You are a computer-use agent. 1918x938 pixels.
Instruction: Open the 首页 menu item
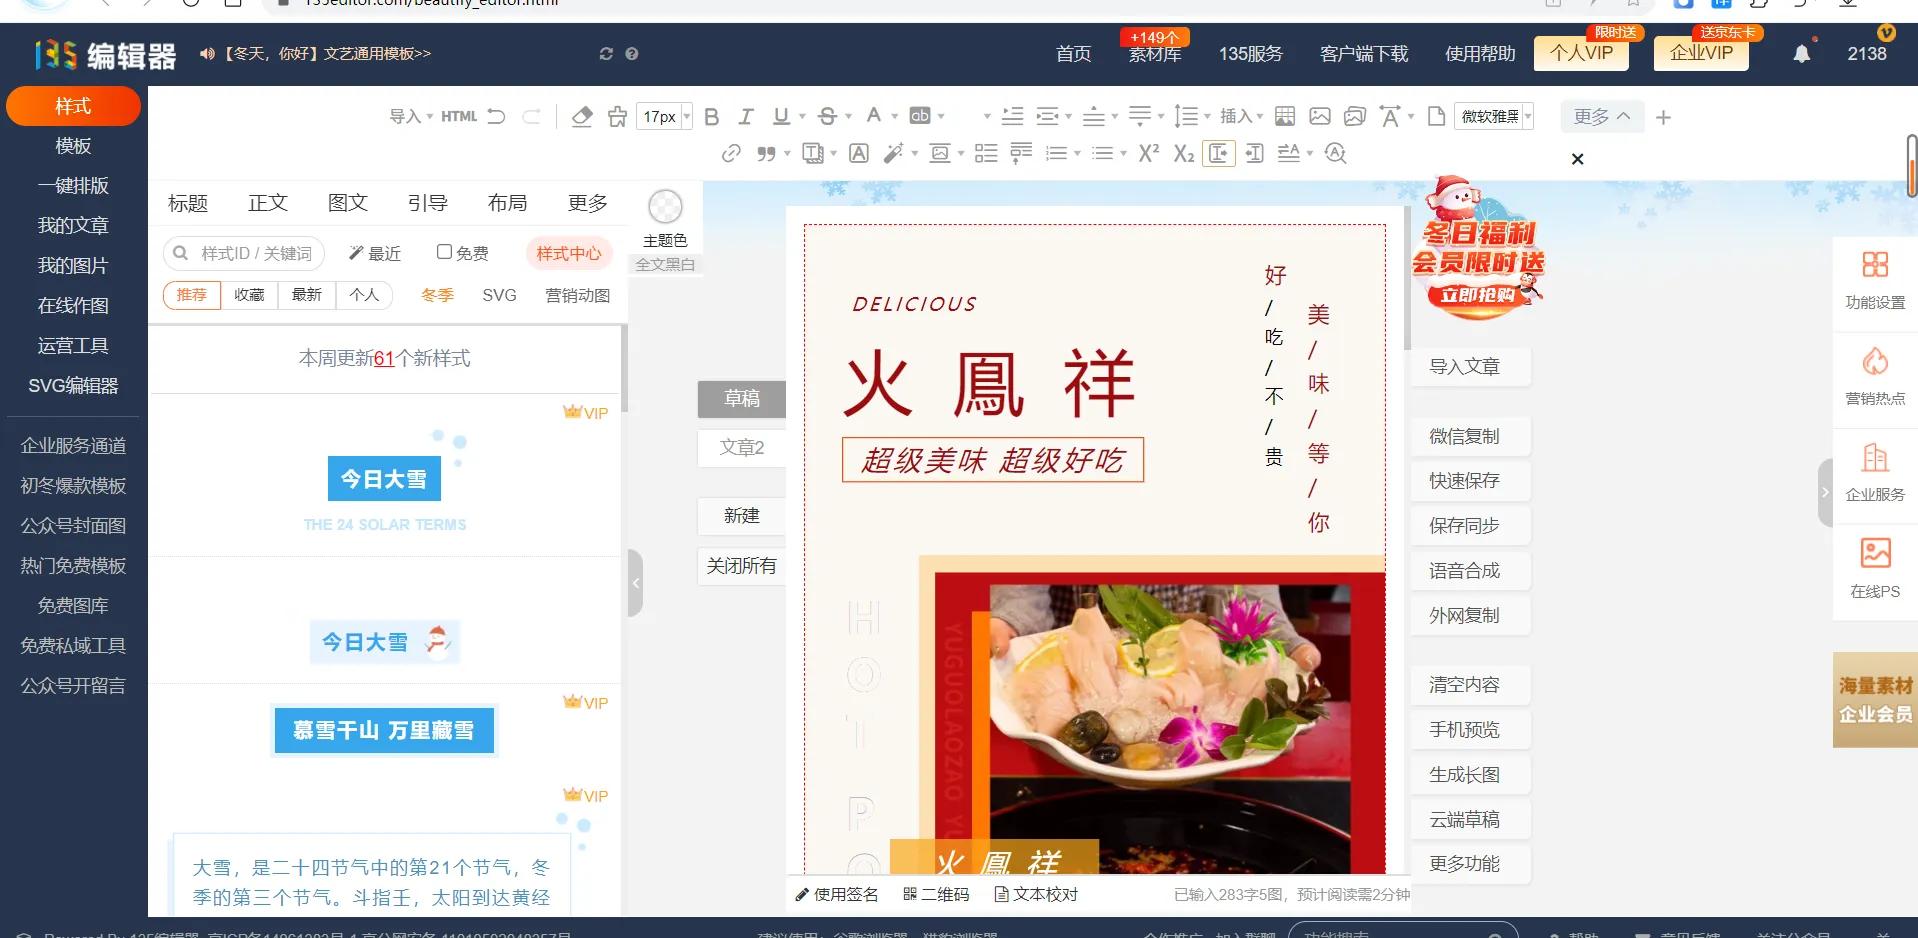click(1073, 54)
